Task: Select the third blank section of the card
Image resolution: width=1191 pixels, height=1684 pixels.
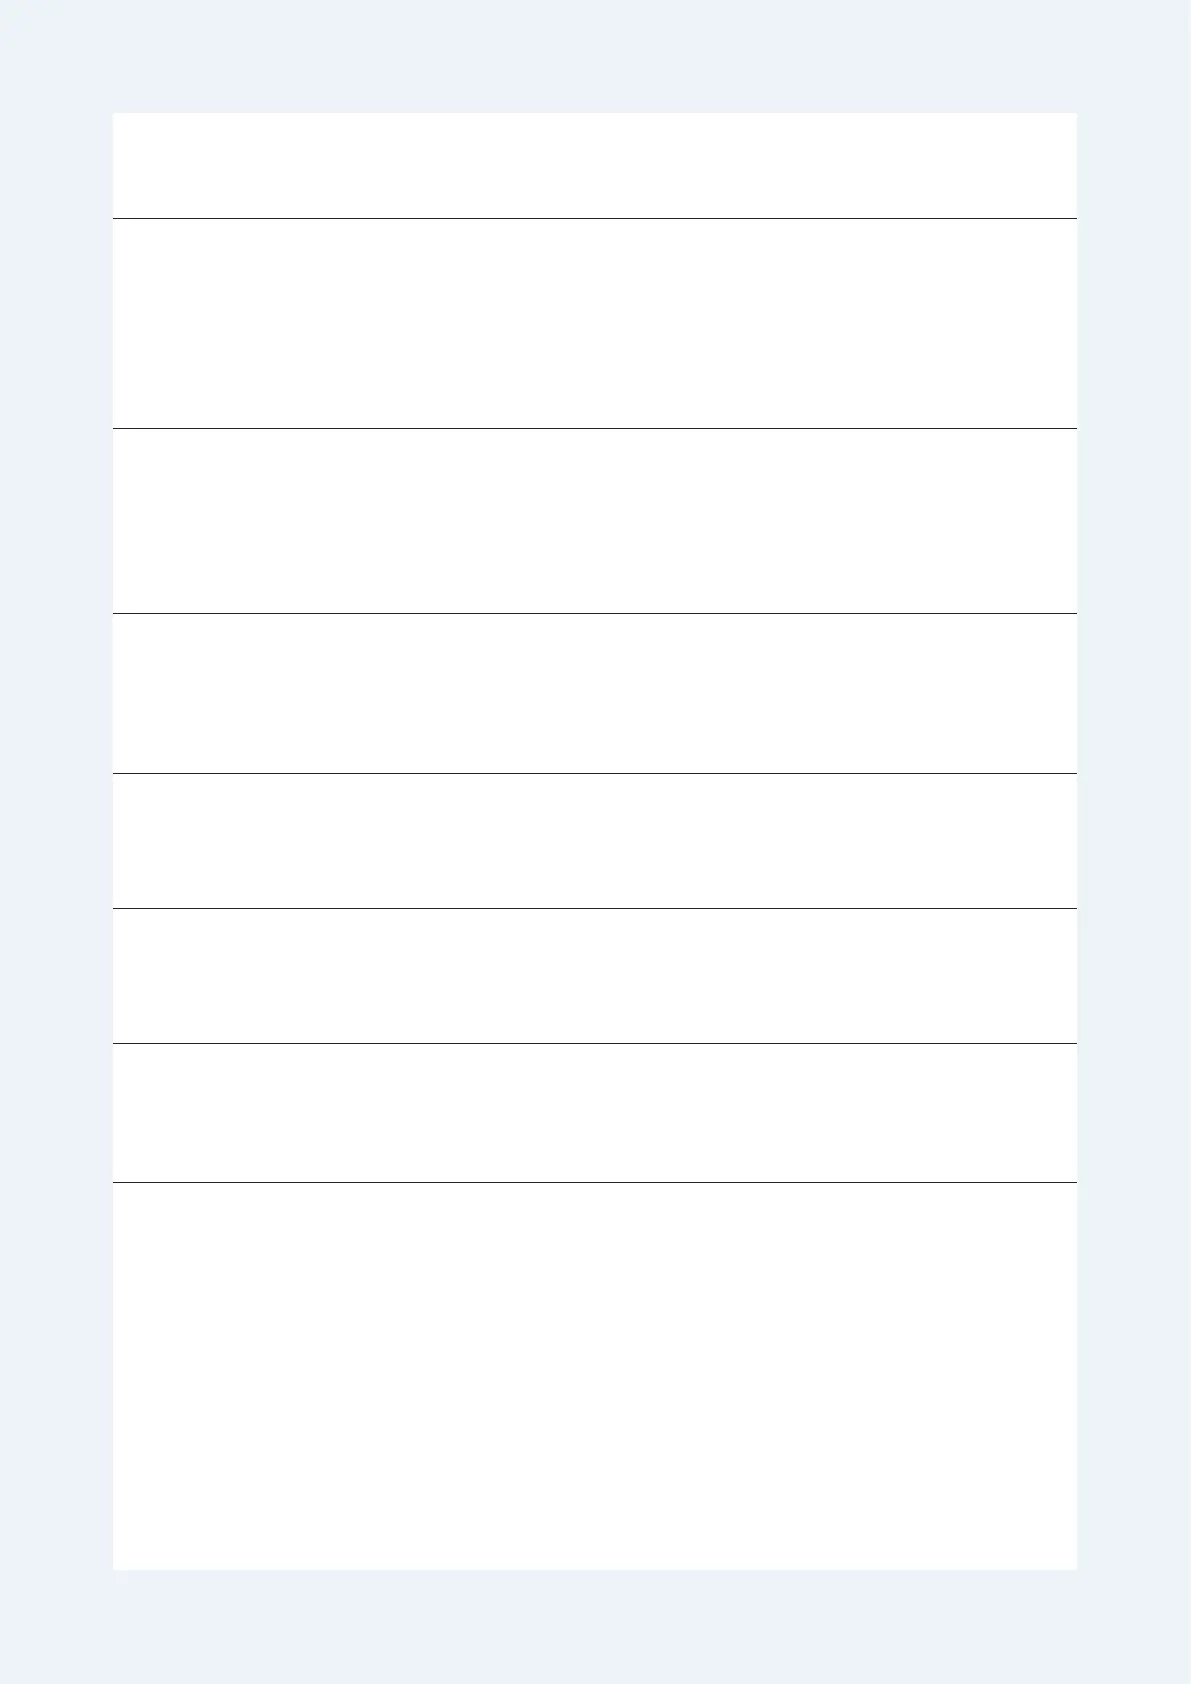Action: (x=595, y=521)
